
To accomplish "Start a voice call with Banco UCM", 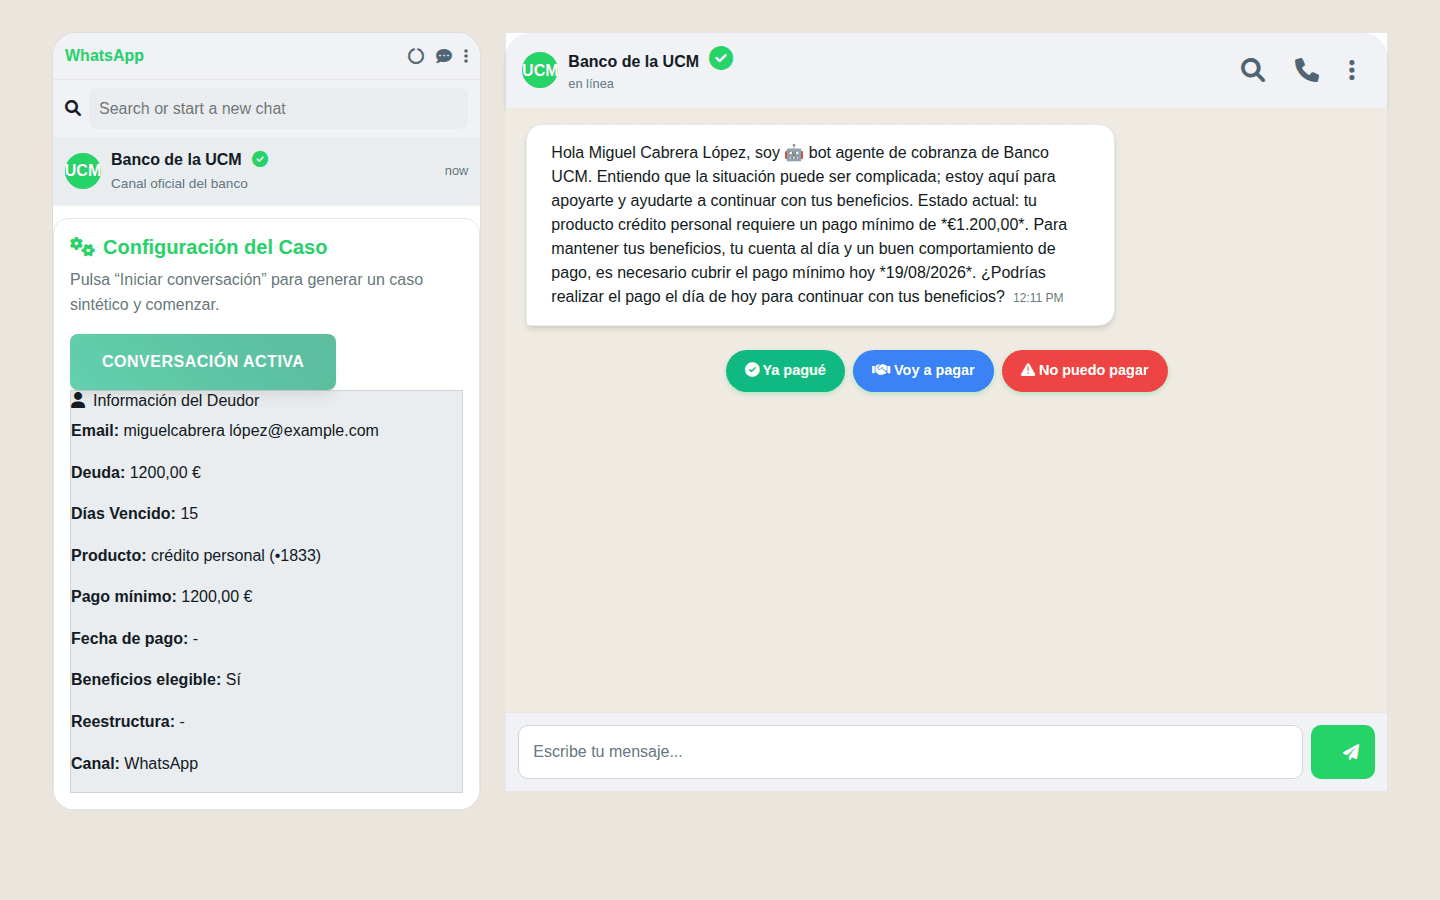I will [1306, 70].
